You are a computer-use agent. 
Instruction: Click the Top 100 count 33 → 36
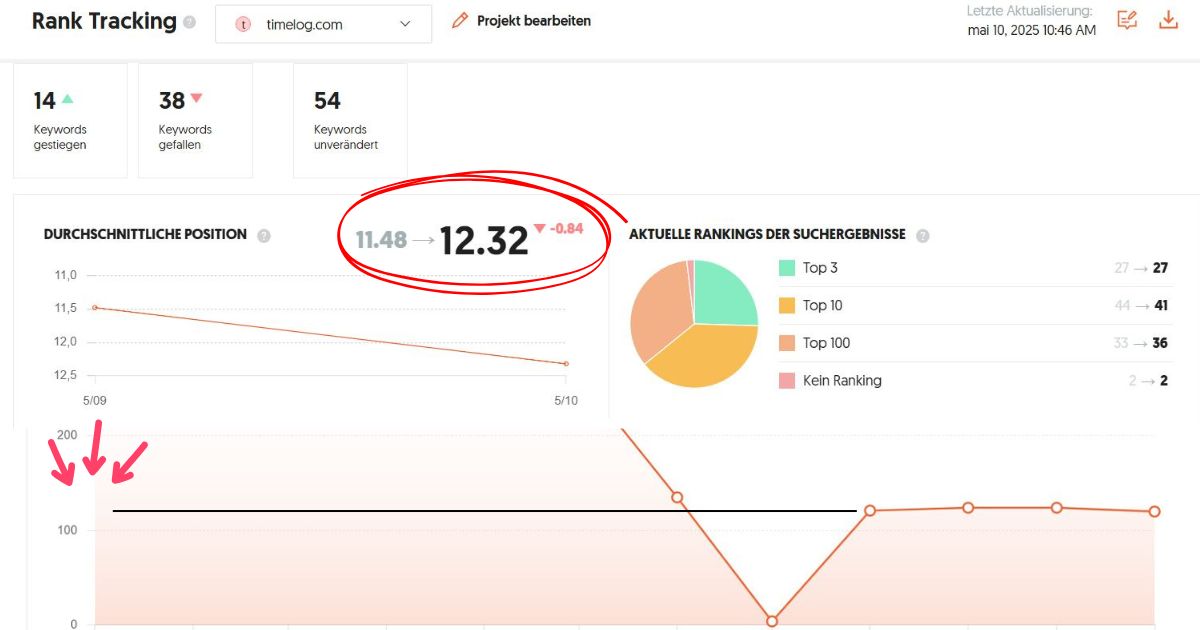click(1141, 343)
